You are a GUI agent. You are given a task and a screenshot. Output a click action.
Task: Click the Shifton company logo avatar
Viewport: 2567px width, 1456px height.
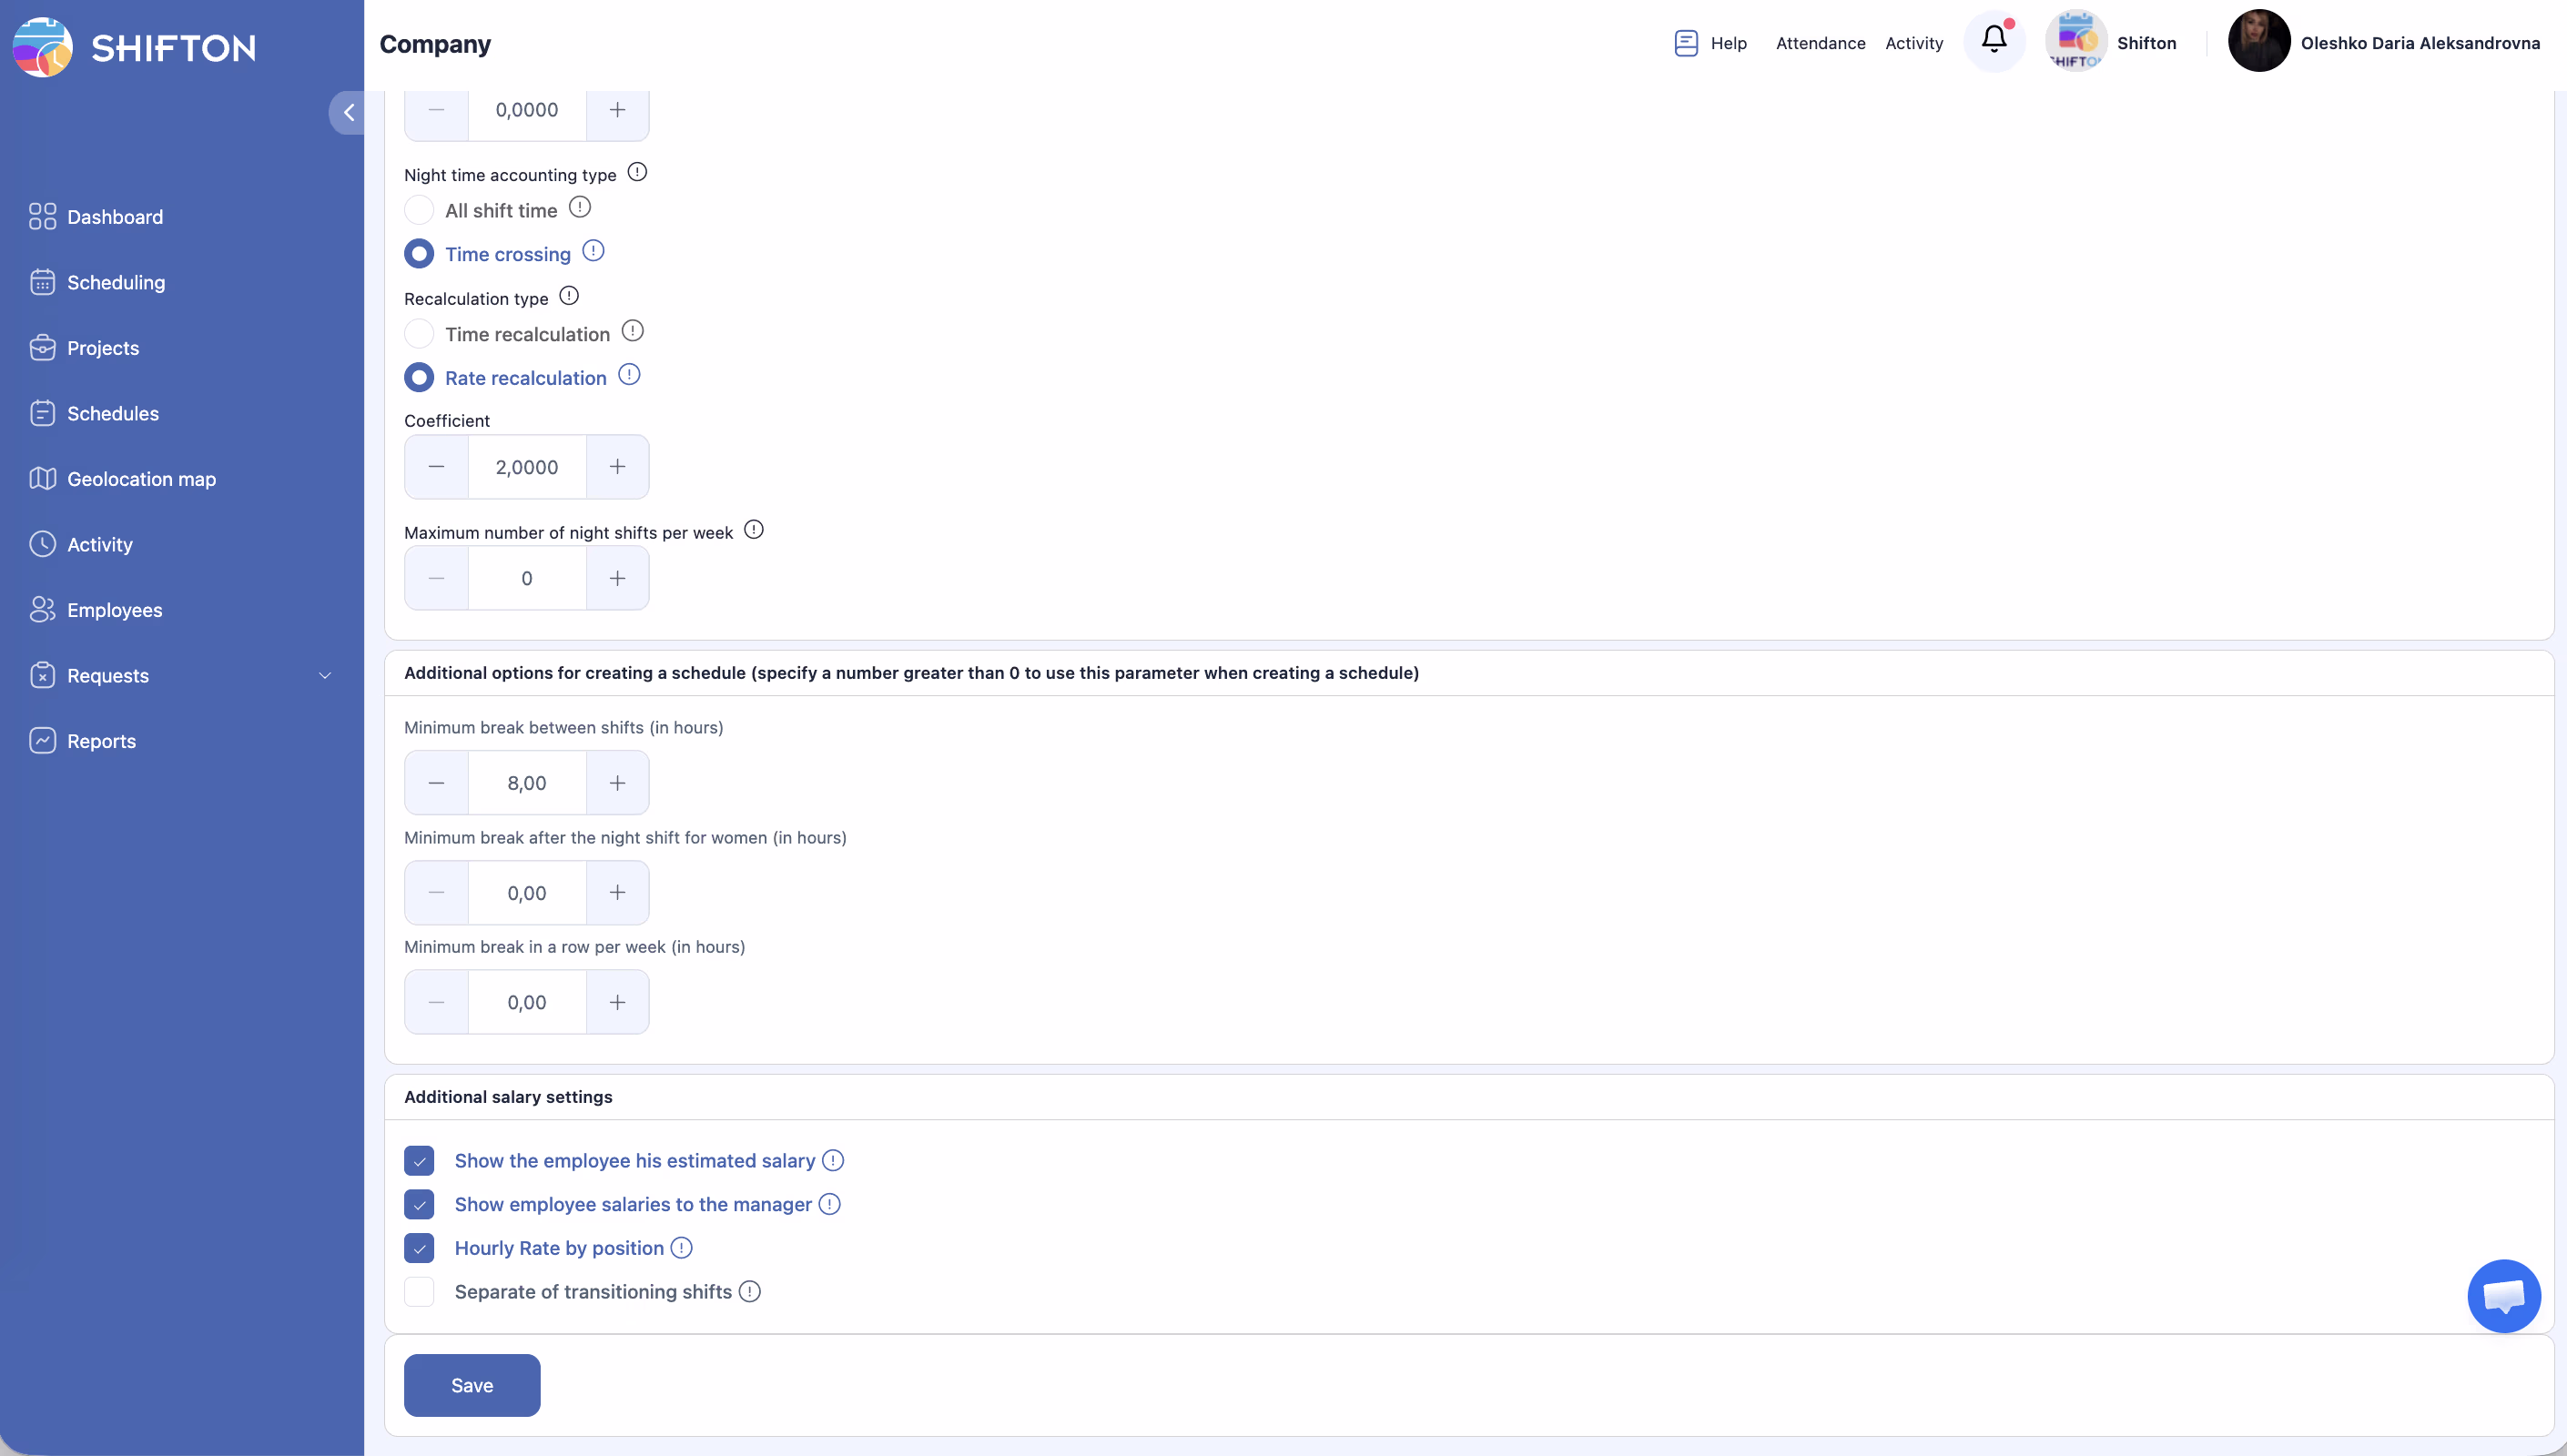click(x=2076, y=41)
